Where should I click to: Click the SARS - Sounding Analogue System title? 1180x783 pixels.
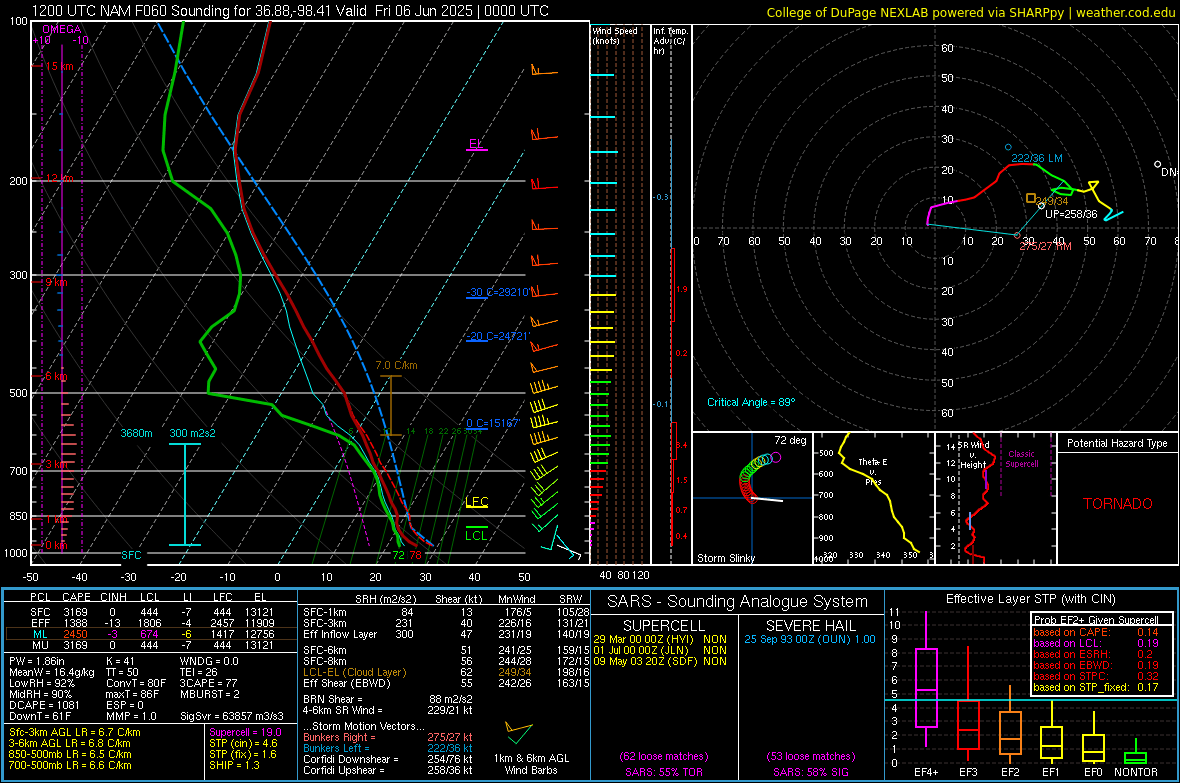[738, 602]
